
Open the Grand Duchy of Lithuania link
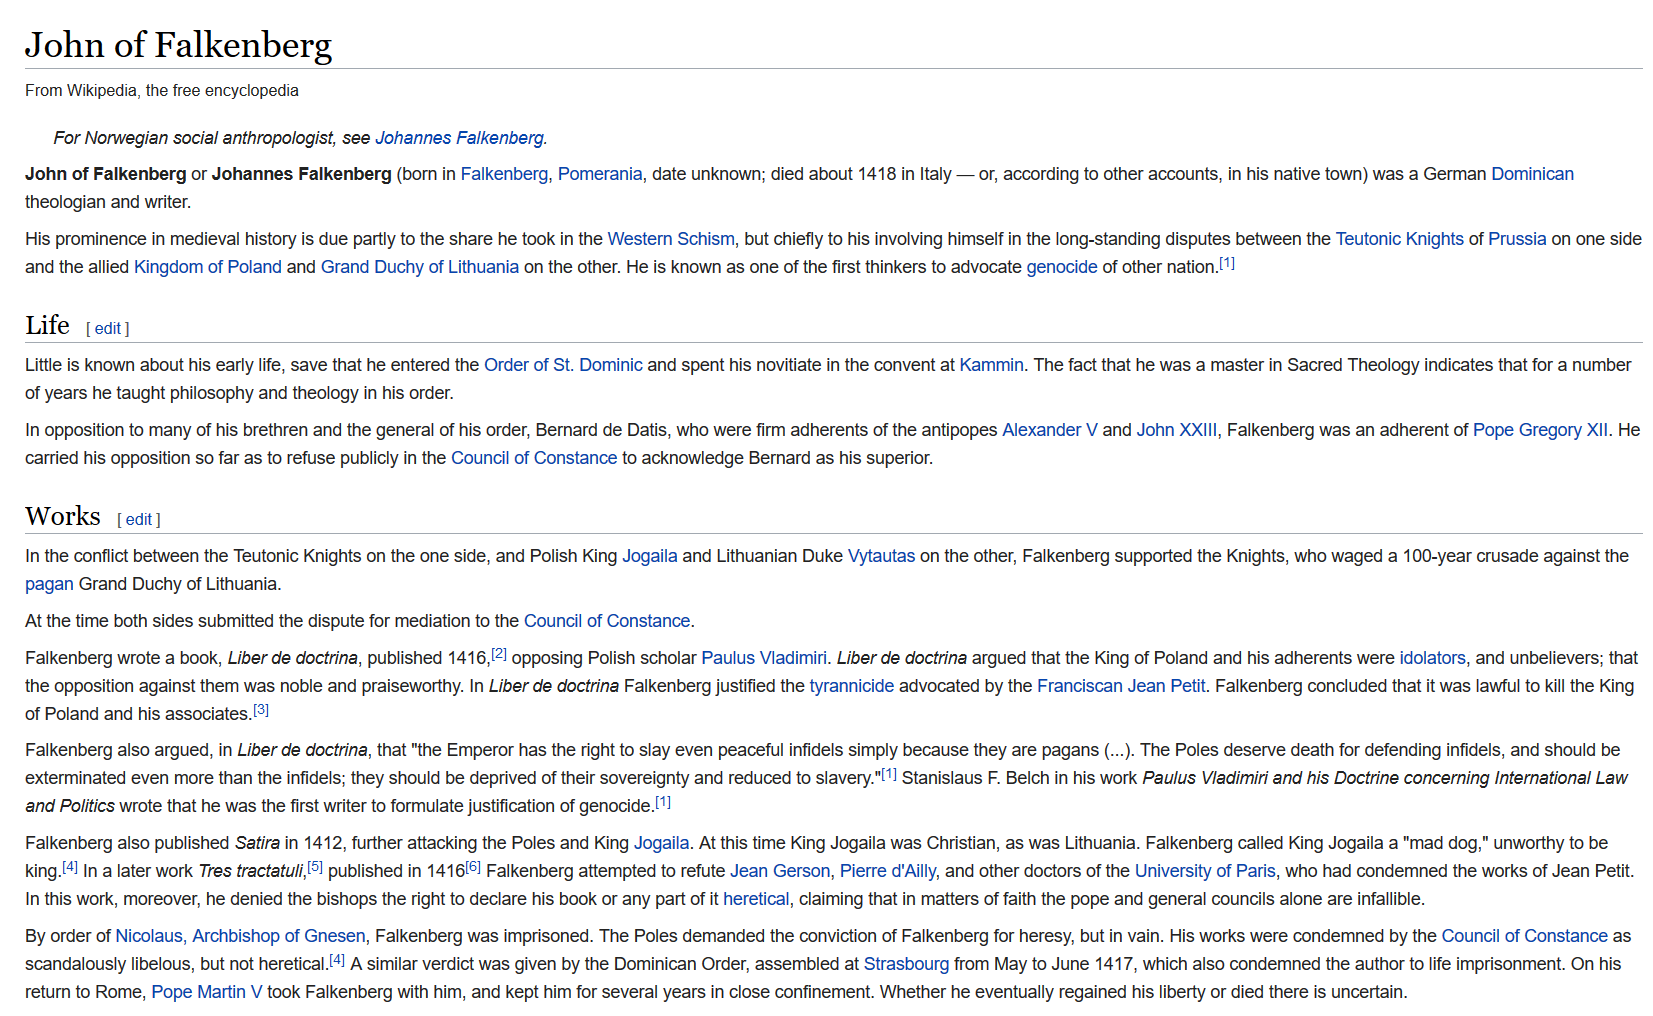420,267
